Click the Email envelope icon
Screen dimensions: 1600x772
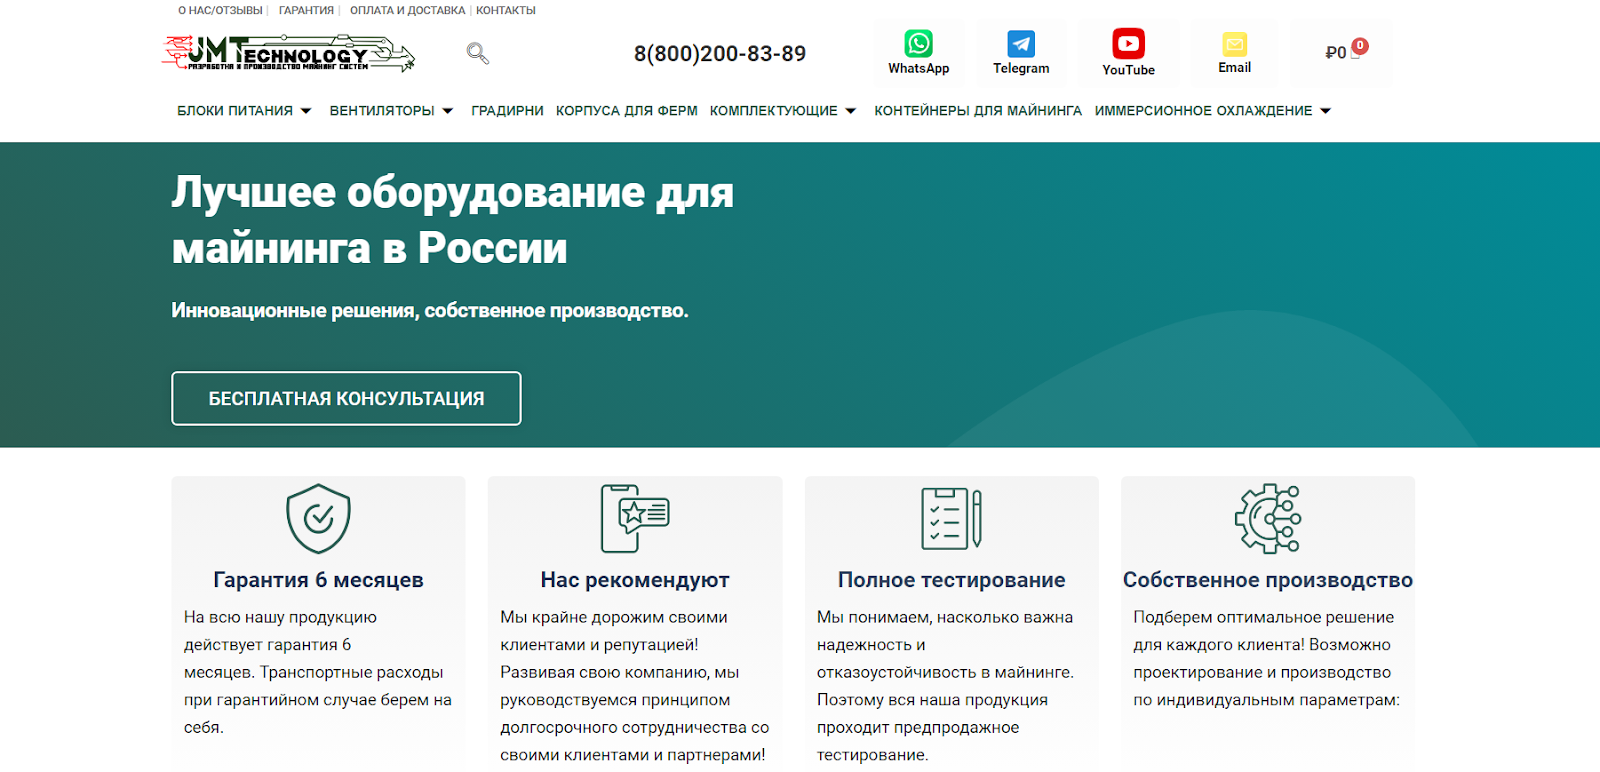click(1235, 44)
